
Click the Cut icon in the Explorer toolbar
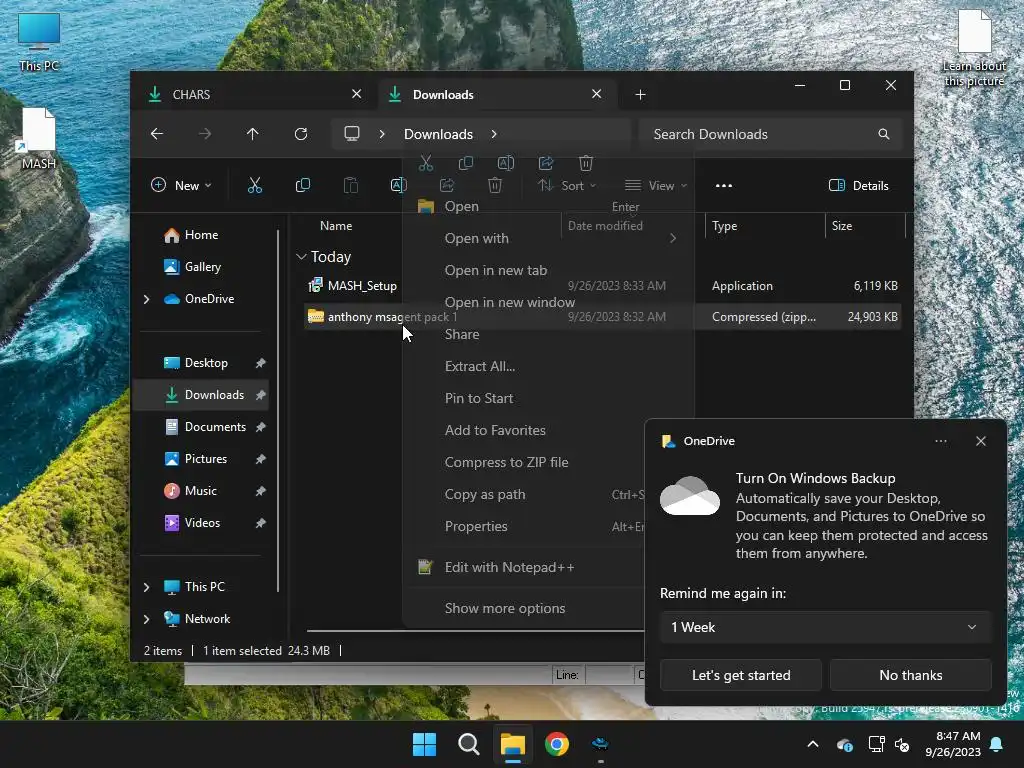(255, 185)
